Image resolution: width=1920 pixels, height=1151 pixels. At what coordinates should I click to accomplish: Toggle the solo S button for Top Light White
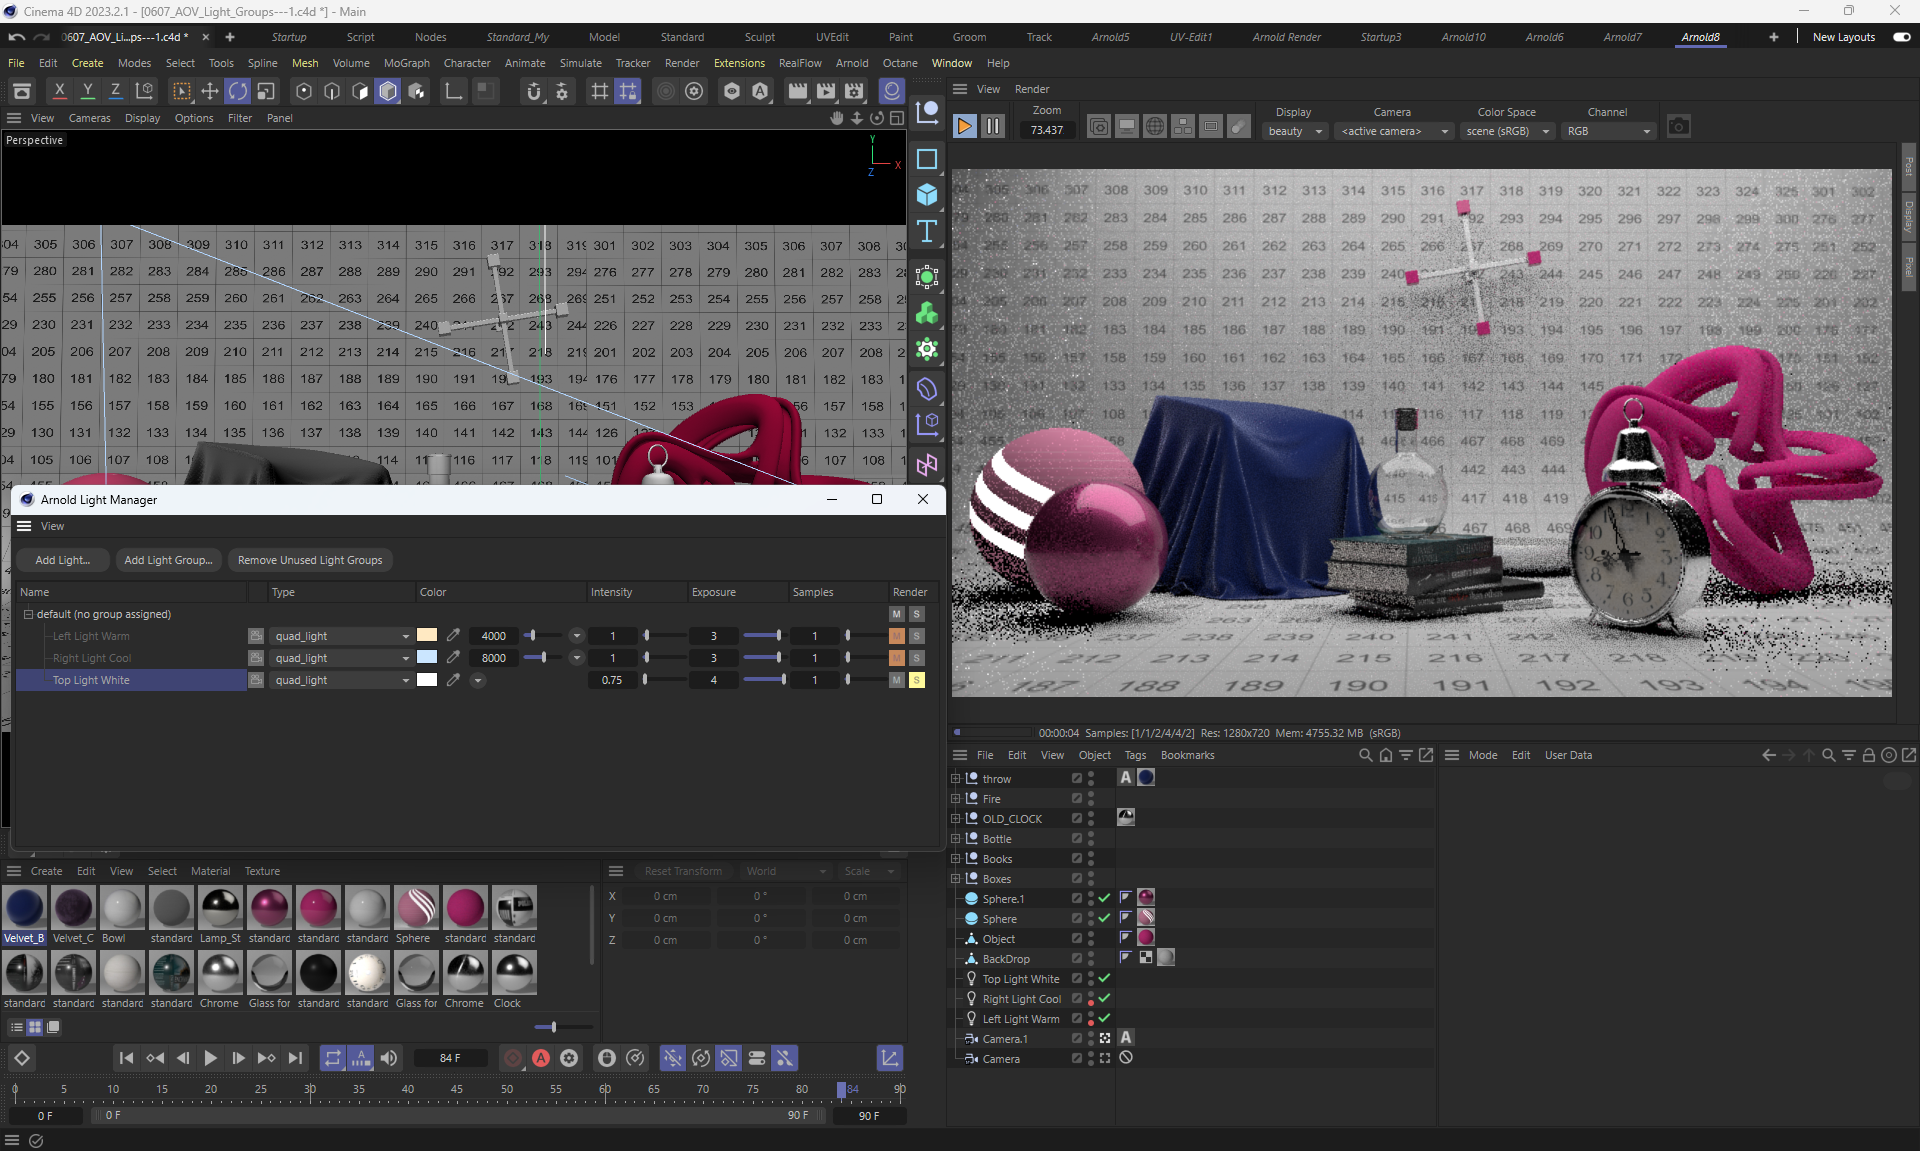[916, 680]
